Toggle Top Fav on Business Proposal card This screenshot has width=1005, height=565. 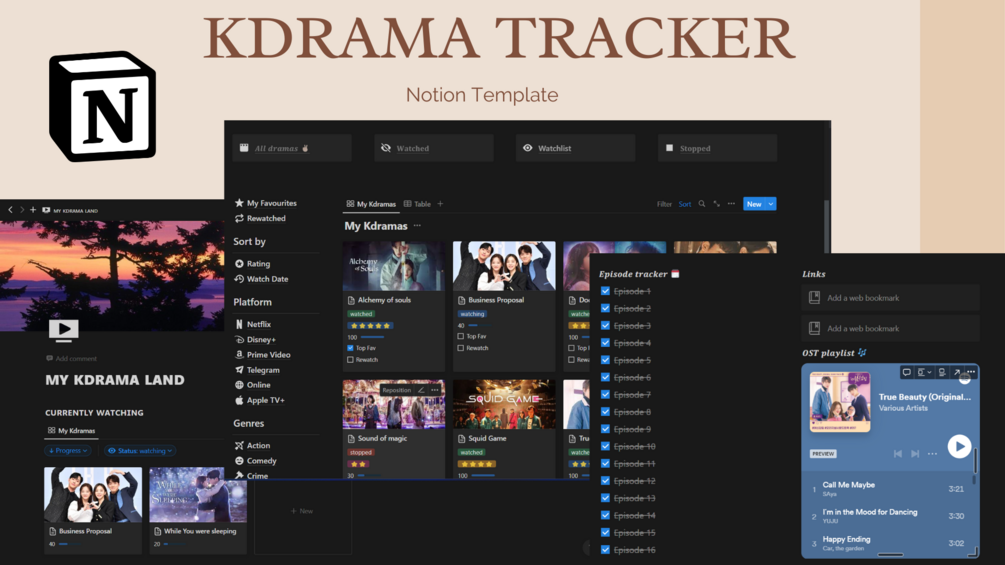[460, 336]
